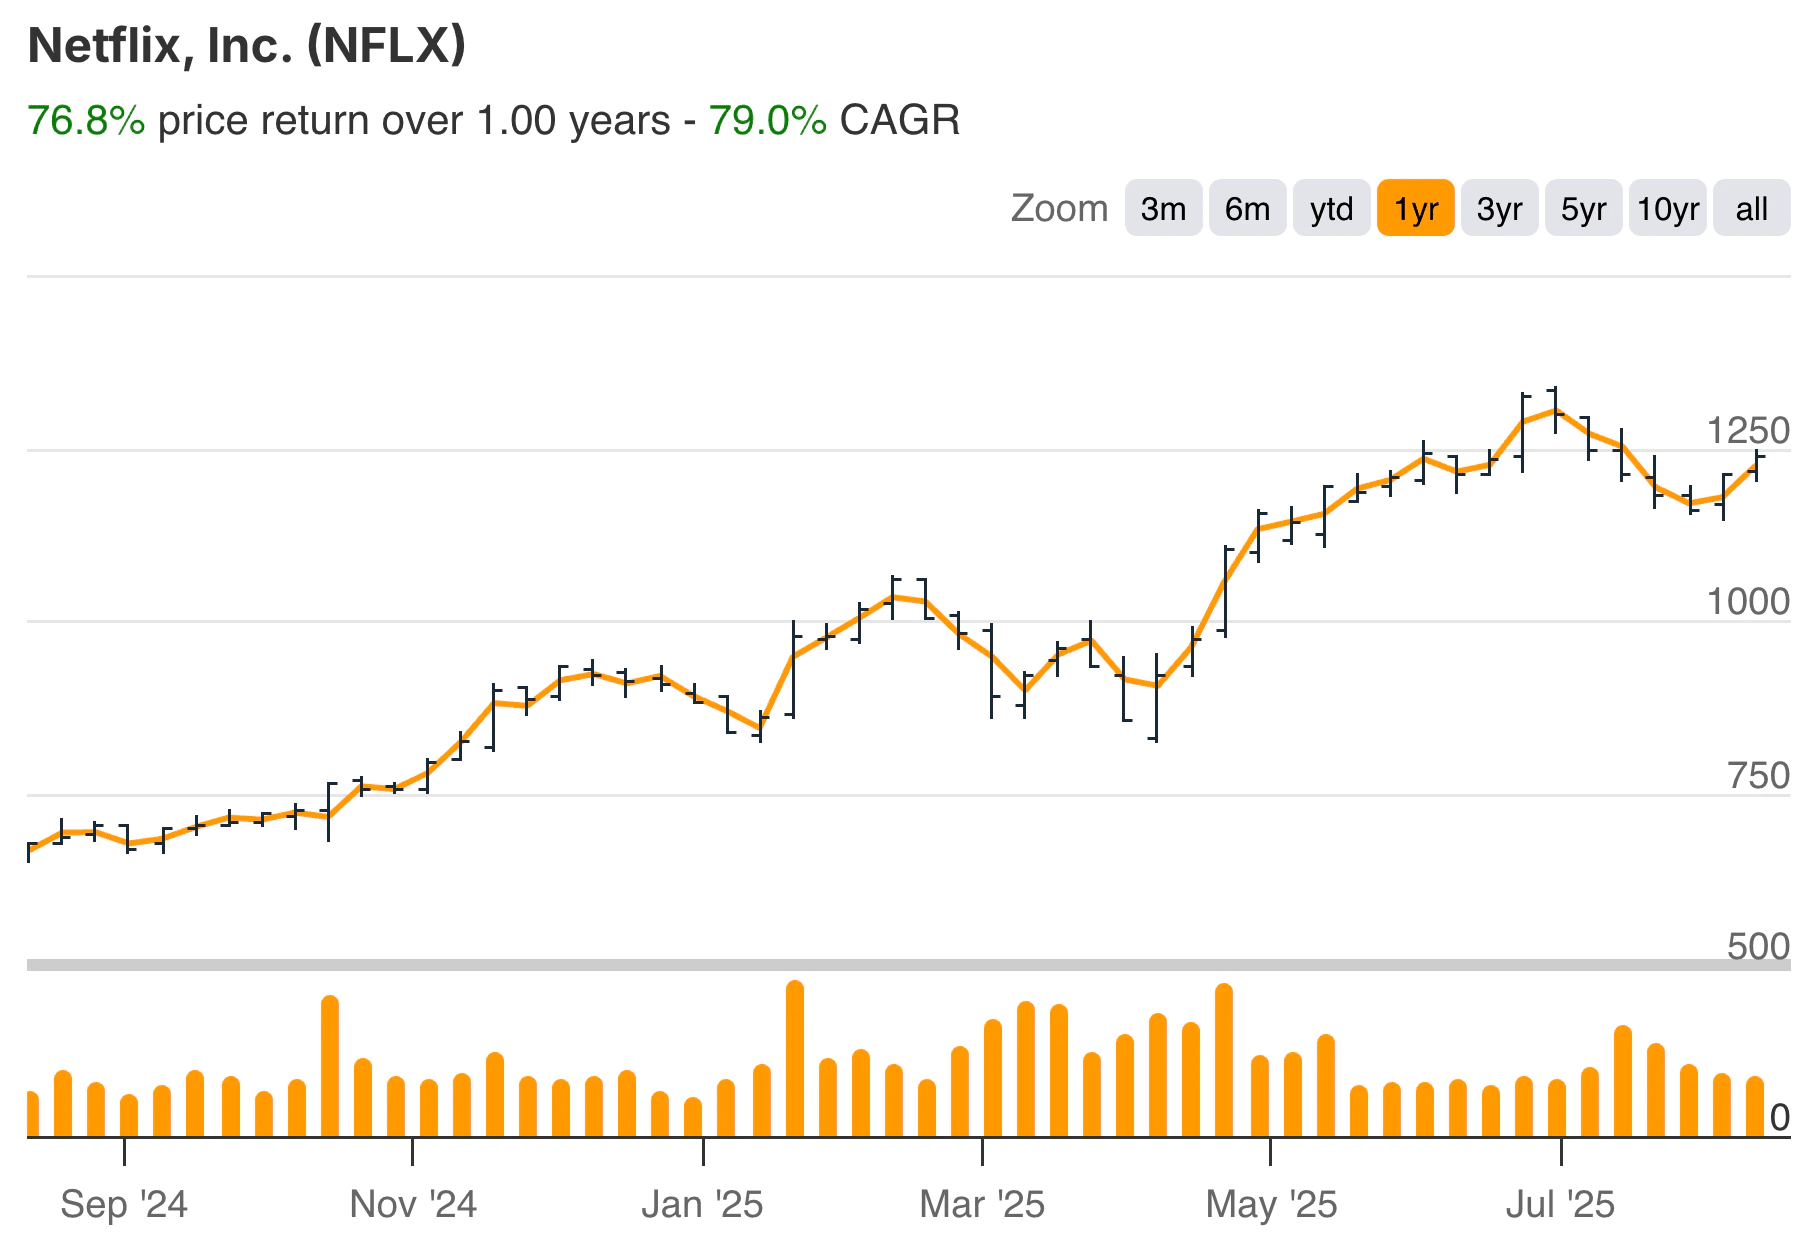
Task: Click the tall volume bar in late April
Action: (1224, 1060)
